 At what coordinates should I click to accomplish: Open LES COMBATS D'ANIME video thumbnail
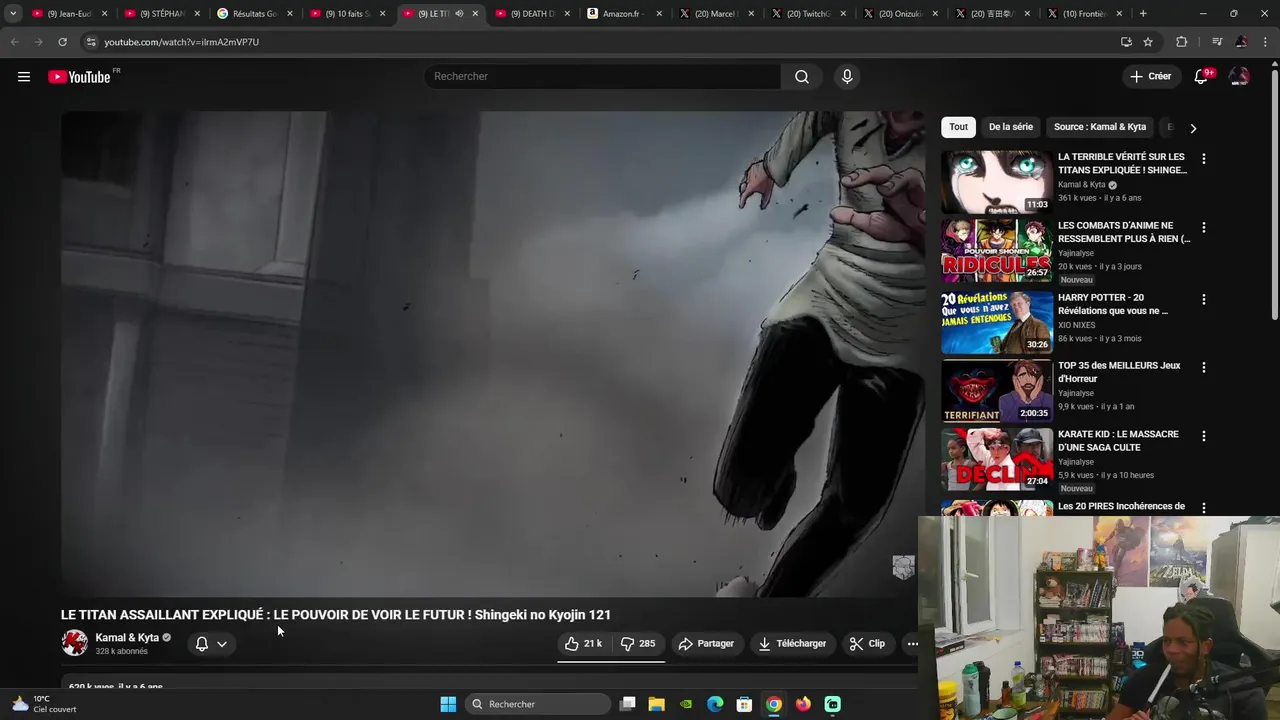[x=997, y=251]
